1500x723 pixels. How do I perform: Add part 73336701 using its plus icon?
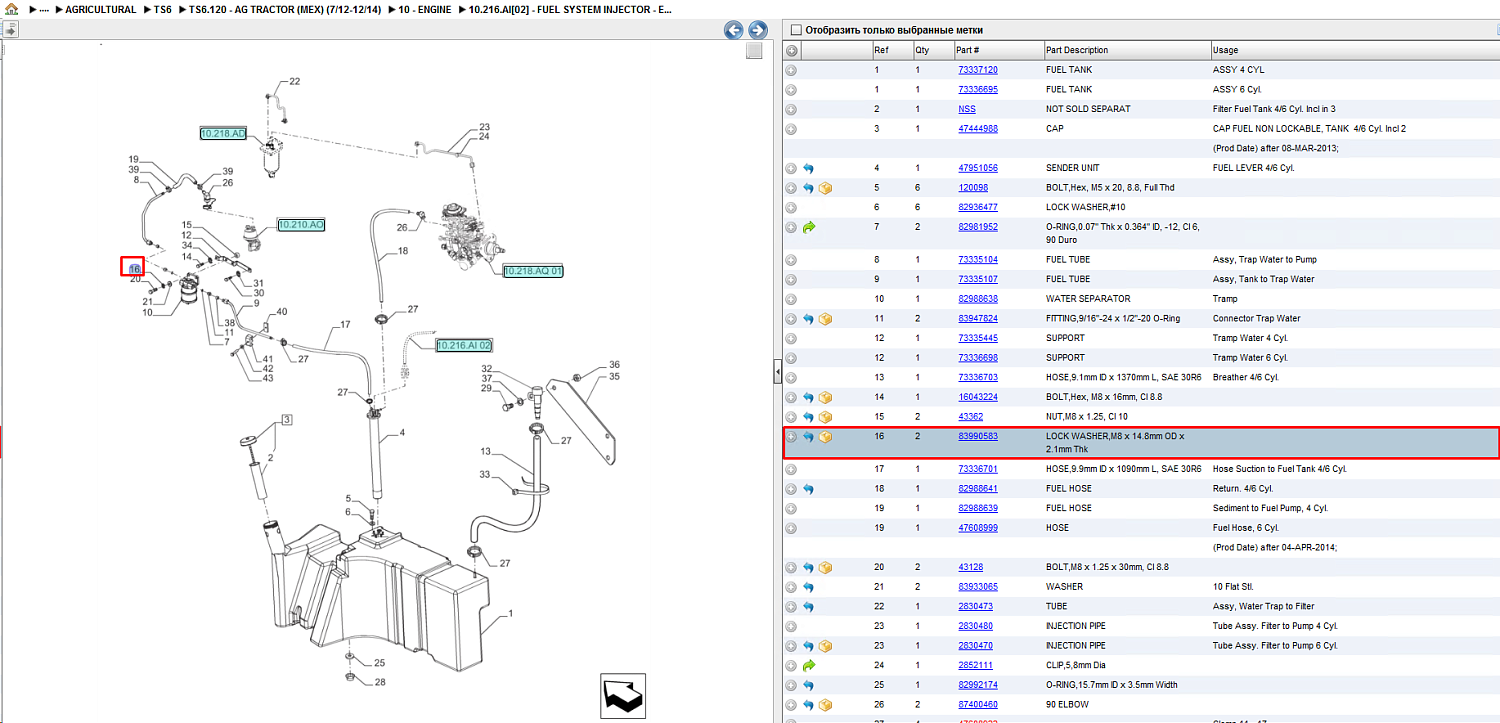[791, 469]
